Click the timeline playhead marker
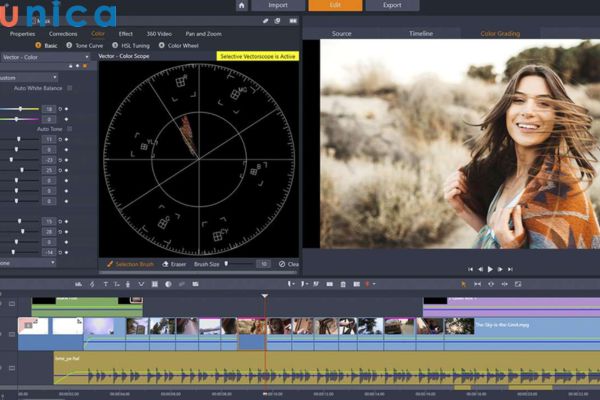This screenshot has height=400, width=600. pos(265,296)
